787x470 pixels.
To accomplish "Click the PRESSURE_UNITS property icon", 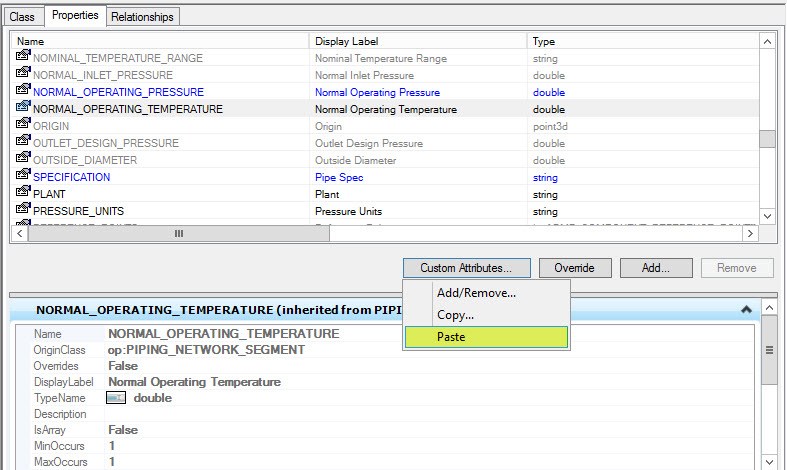I will click(23, 208).
